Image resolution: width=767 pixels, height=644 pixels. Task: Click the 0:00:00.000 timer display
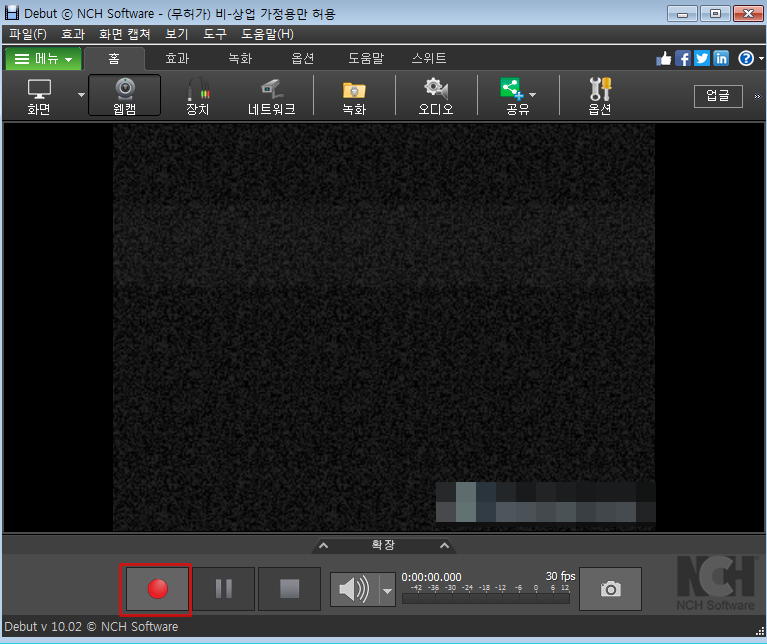click(431, 577)
